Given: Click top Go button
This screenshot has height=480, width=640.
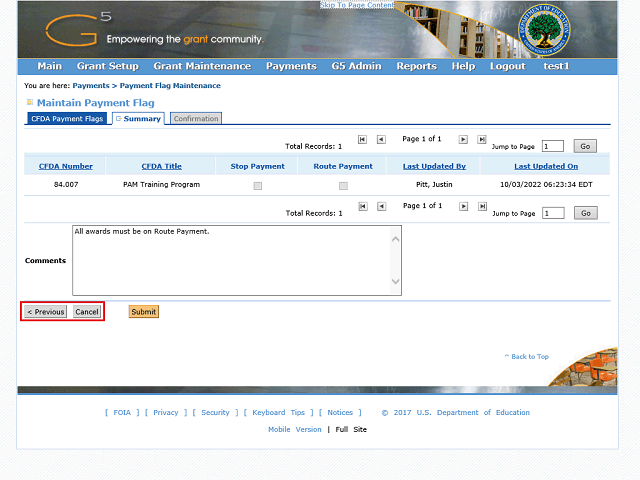Looking at the screenshot, I should [585, 146].
